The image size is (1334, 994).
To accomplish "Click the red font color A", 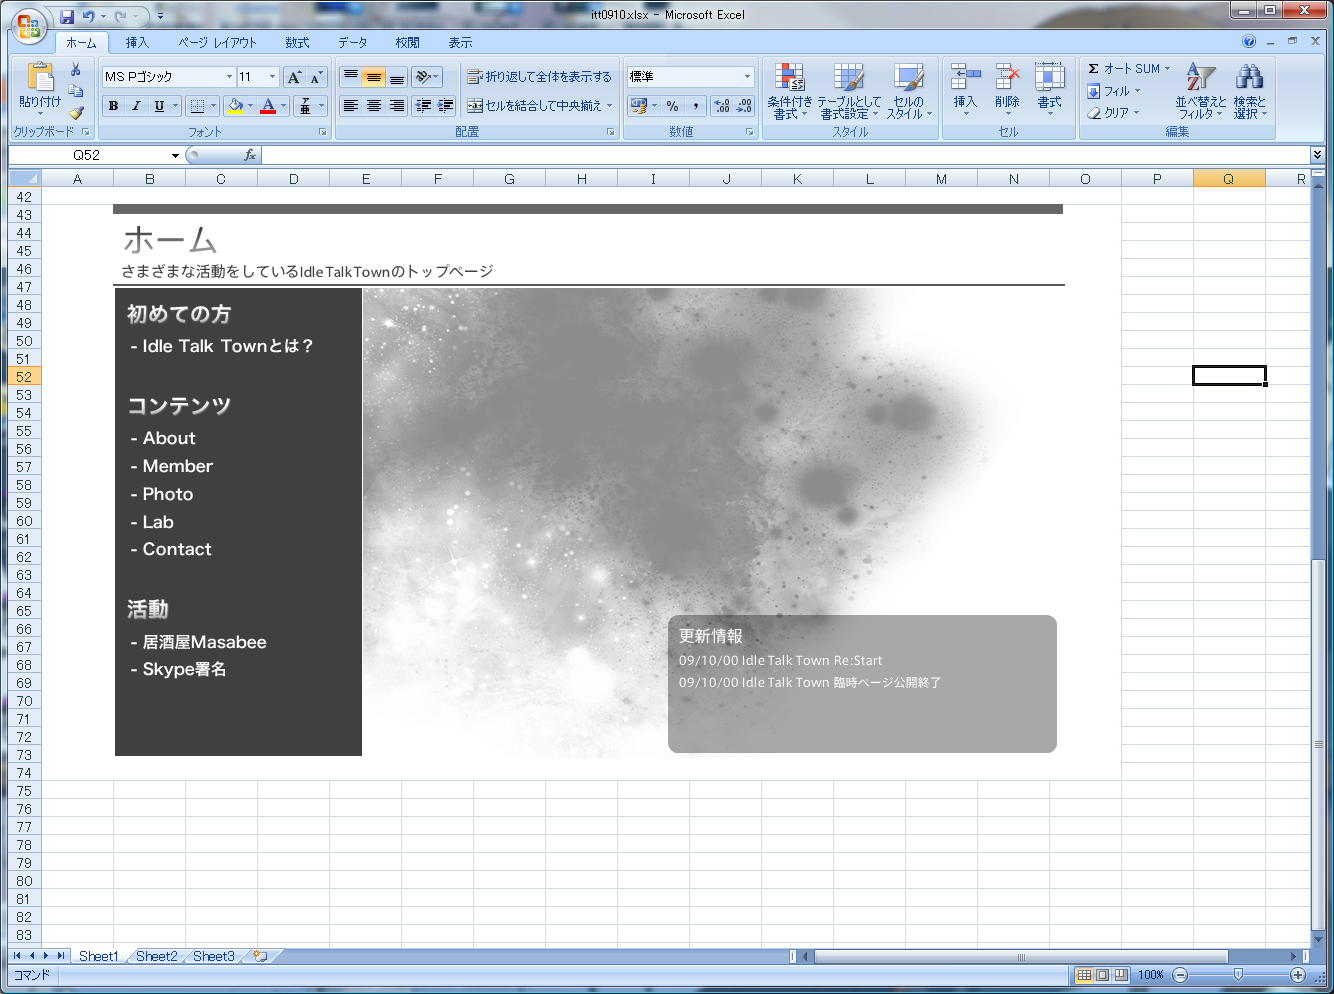I will click(268, 106).
